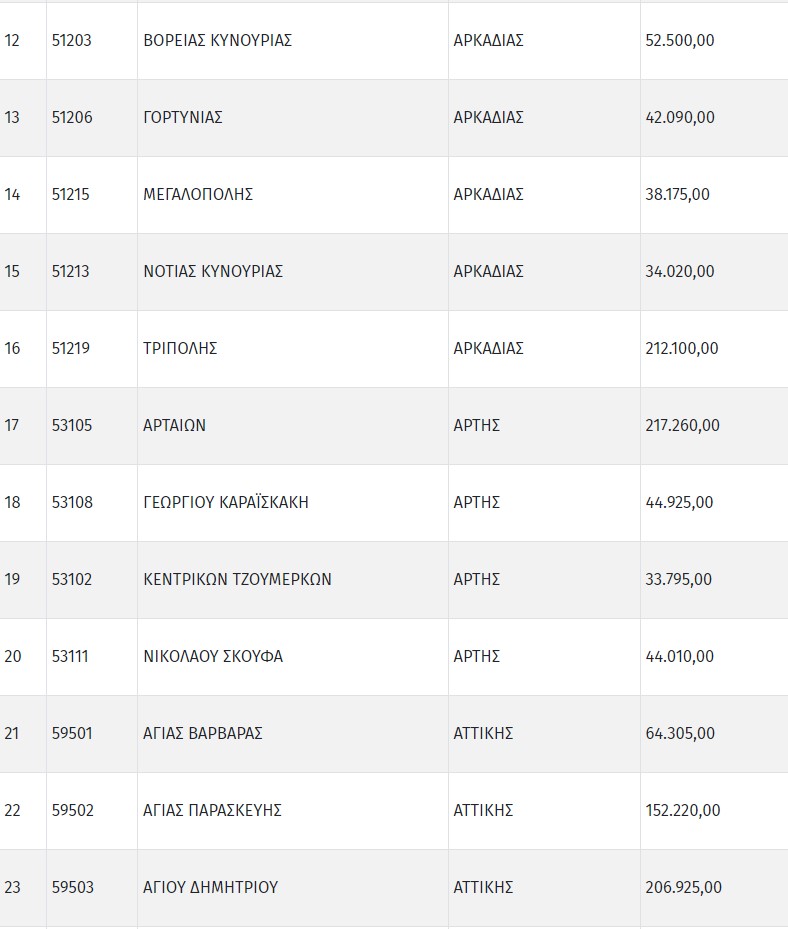Select the amount 44.925,00
Screen dimensions: 788x929
click(x=679, y=503)
